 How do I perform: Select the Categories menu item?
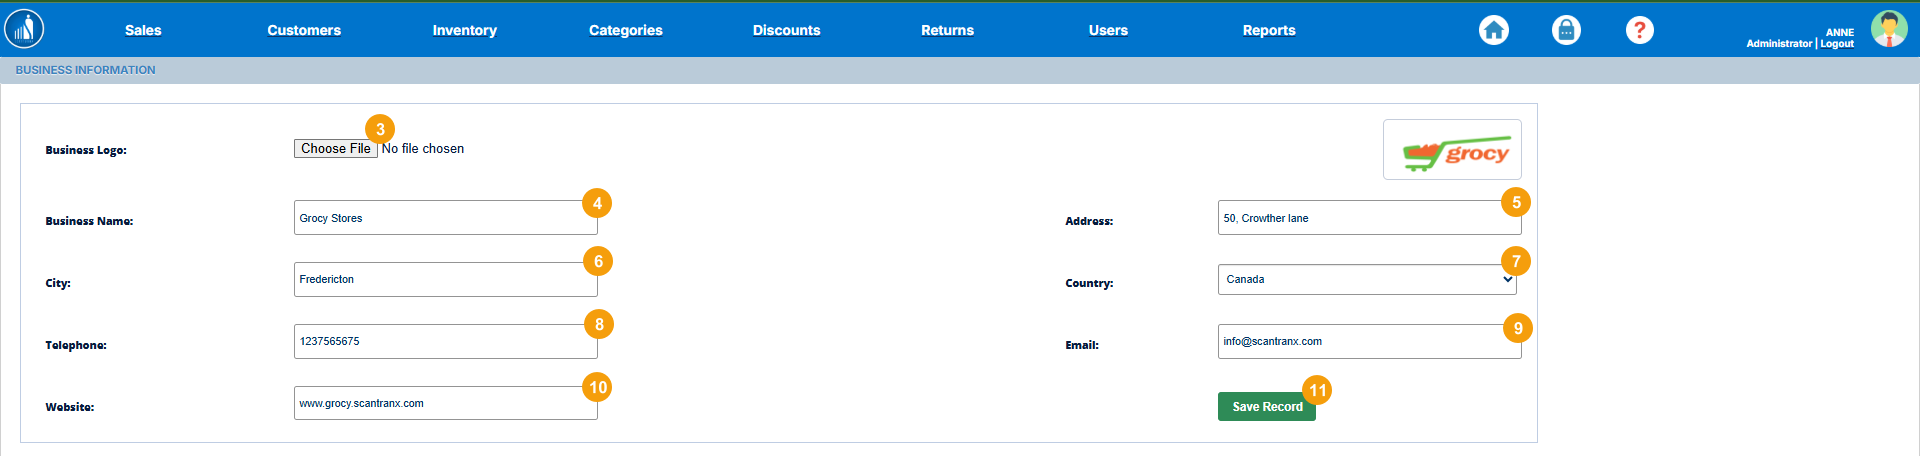coord(625,31)
